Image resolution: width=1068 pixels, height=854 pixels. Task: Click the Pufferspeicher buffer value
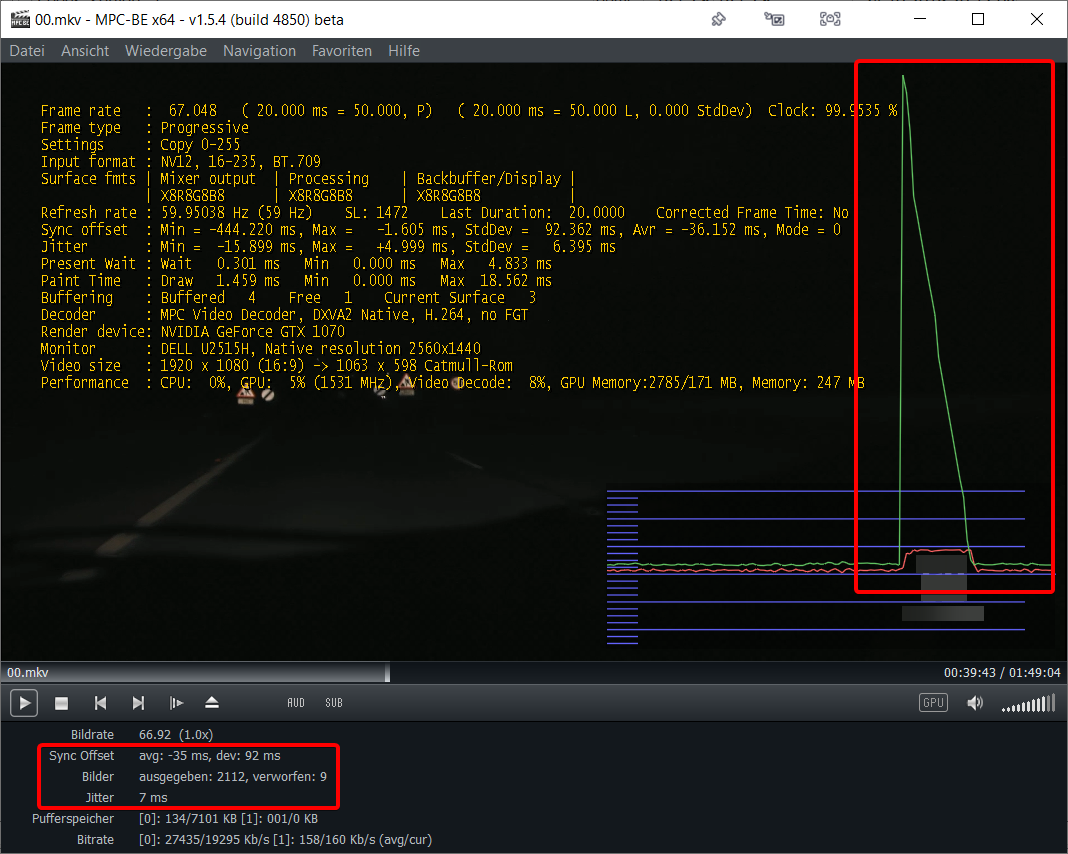click(228, 819)
